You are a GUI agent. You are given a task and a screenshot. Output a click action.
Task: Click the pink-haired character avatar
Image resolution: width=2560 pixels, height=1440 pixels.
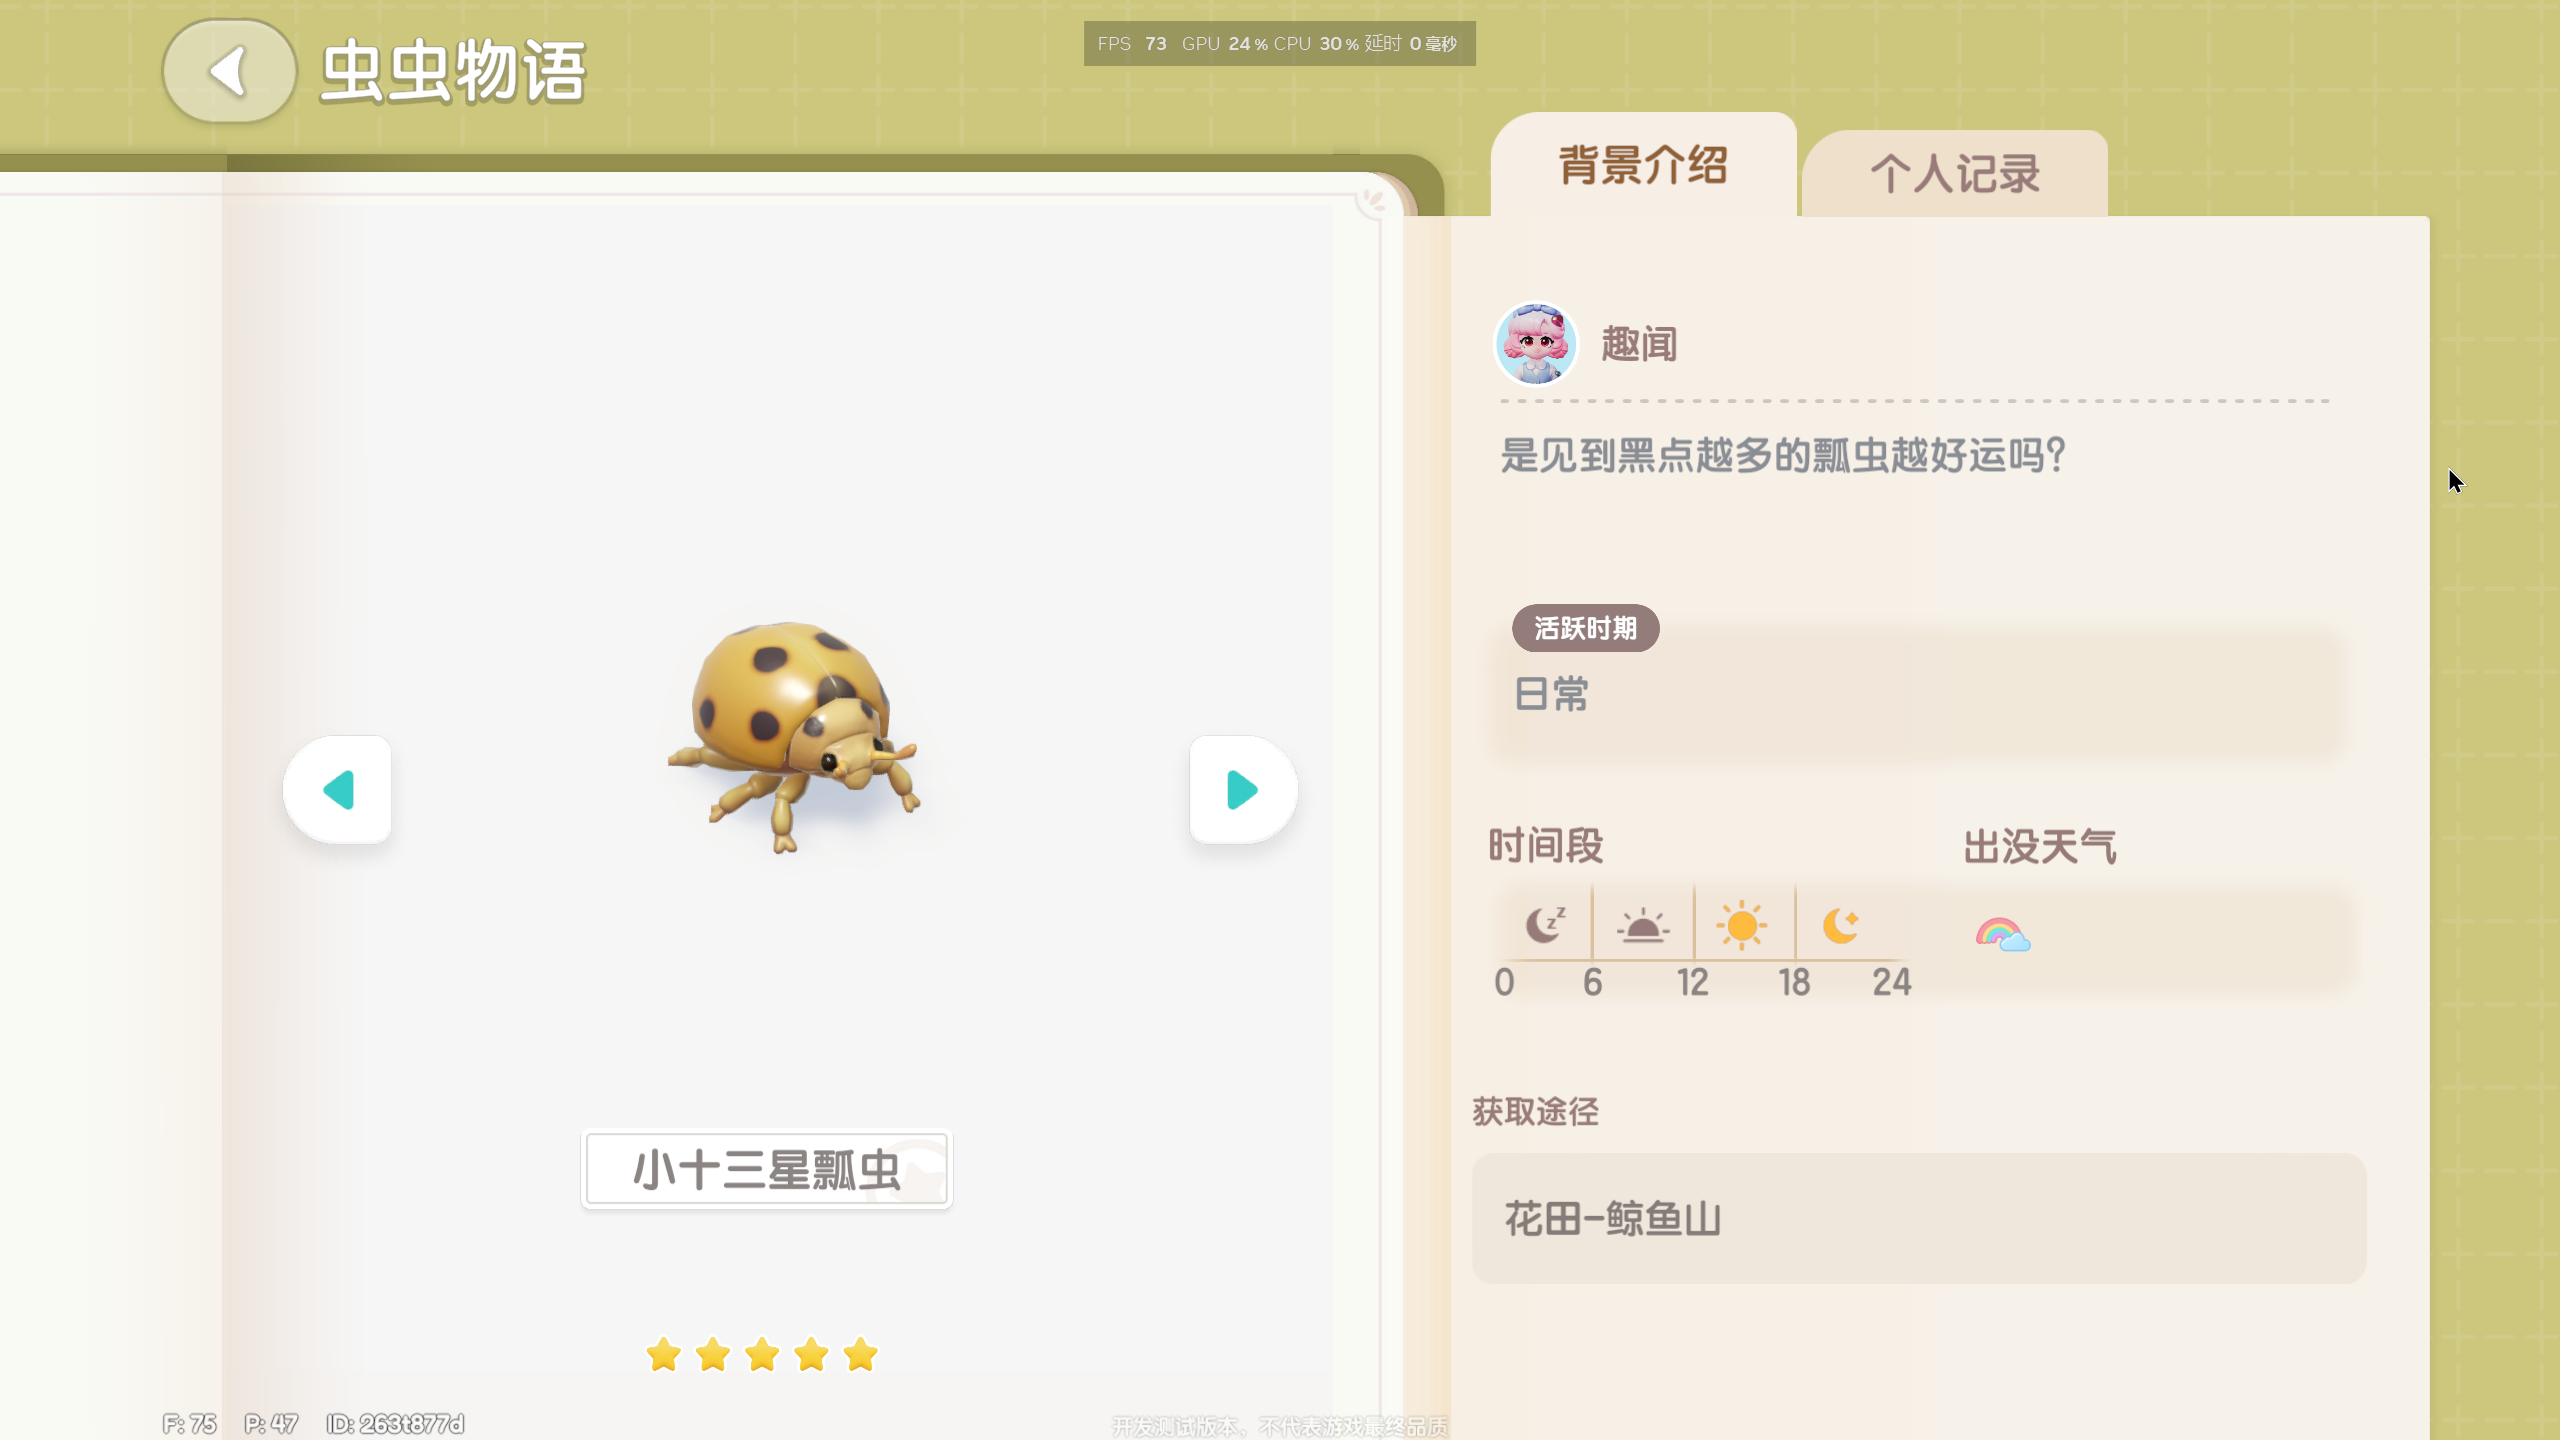[x=1536, y=344]
